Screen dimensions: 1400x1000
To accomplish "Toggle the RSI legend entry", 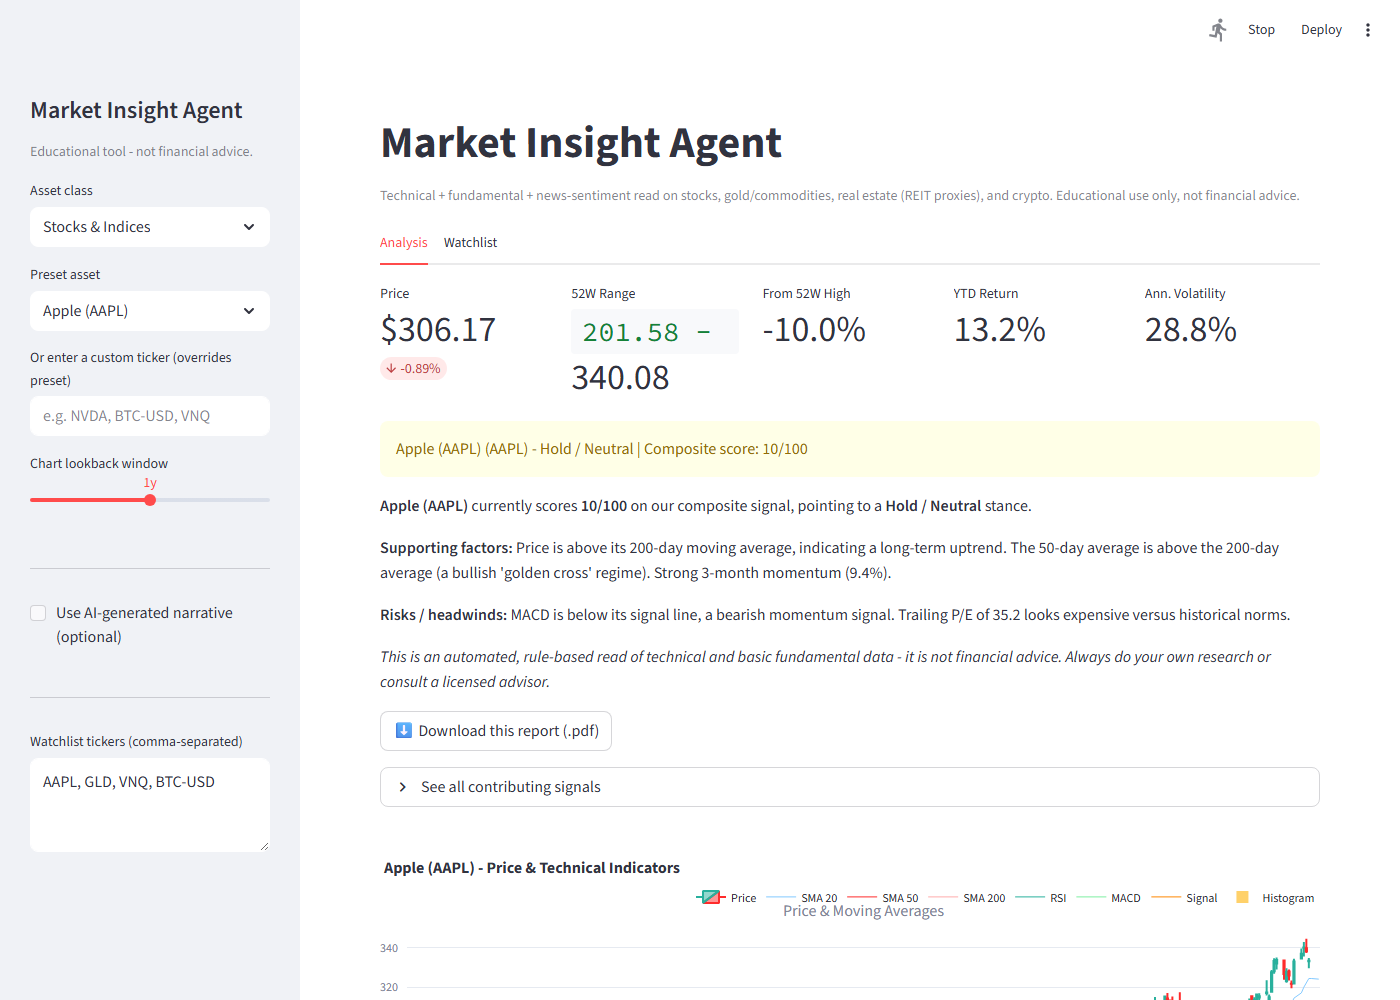I will tap(1041, 898).
